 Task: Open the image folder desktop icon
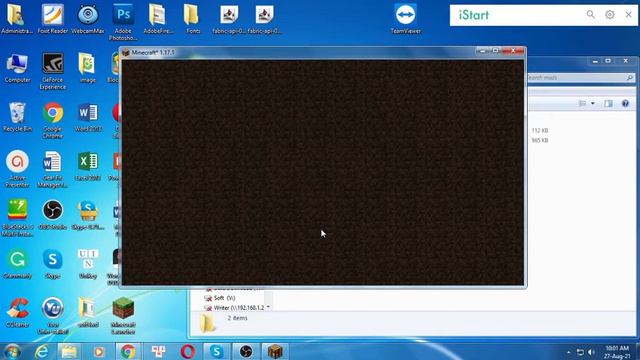[87, 68]
